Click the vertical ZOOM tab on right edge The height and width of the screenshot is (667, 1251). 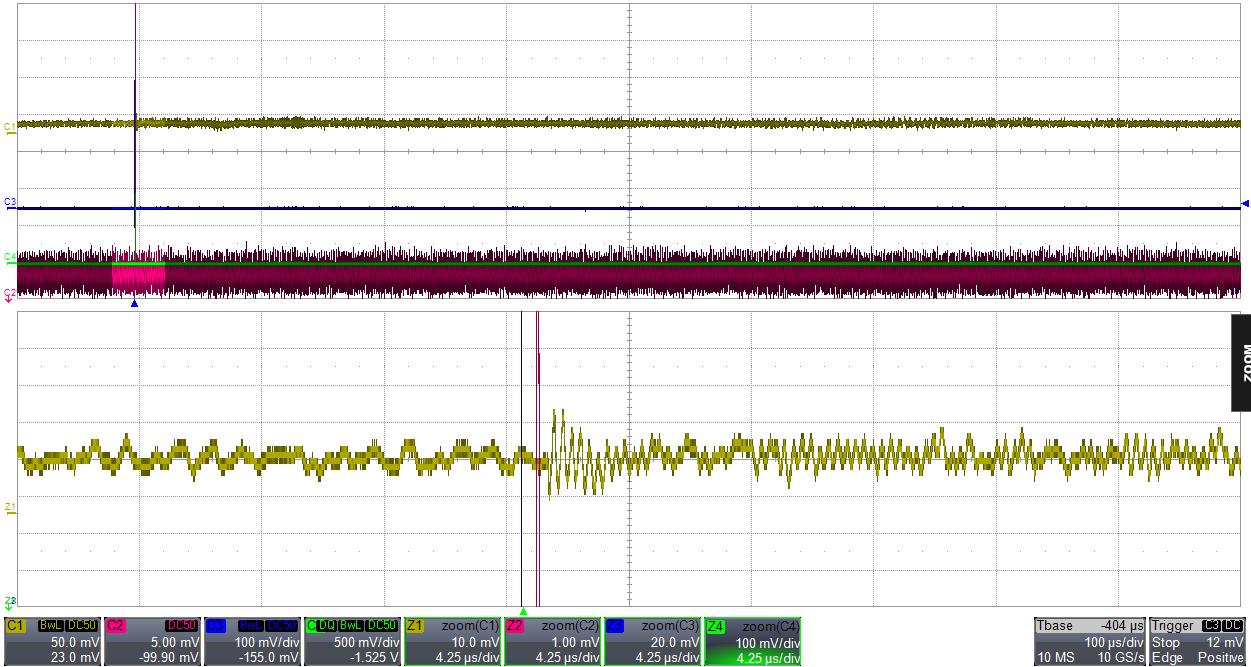[1241, 363]
